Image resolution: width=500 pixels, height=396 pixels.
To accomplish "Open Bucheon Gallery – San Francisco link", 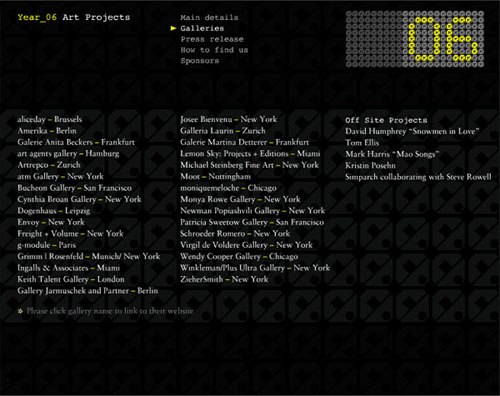I will click(74, 188).
